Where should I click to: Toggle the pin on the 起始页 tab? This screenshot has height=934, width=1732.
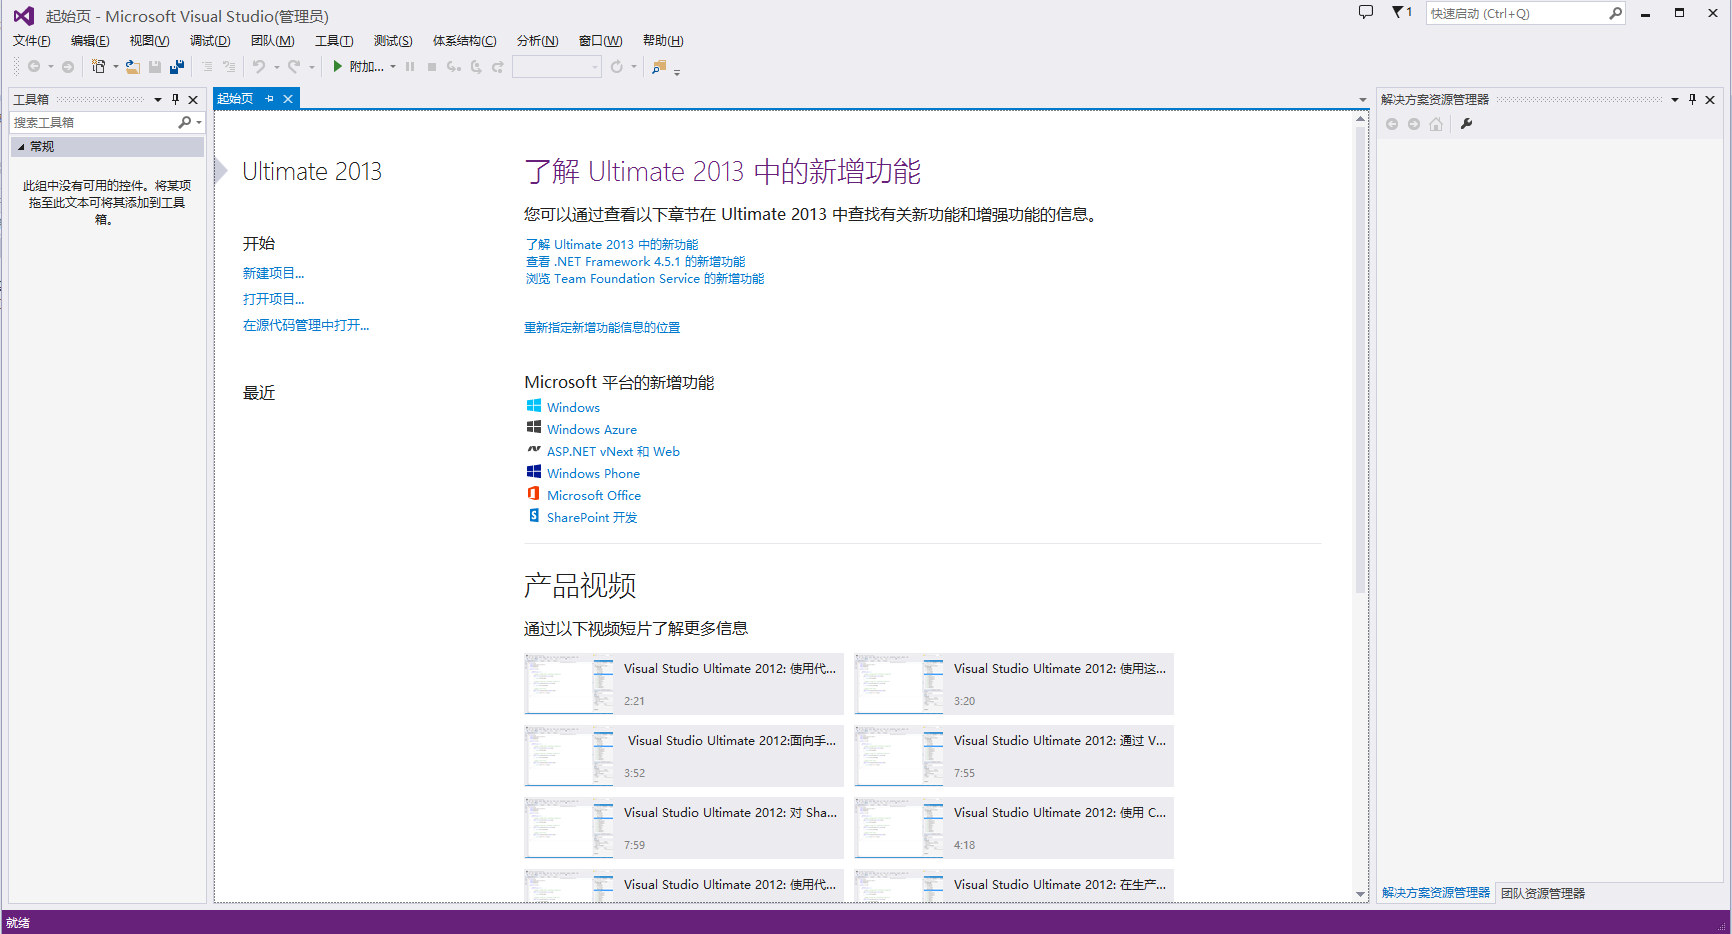[x=270, y=99]
